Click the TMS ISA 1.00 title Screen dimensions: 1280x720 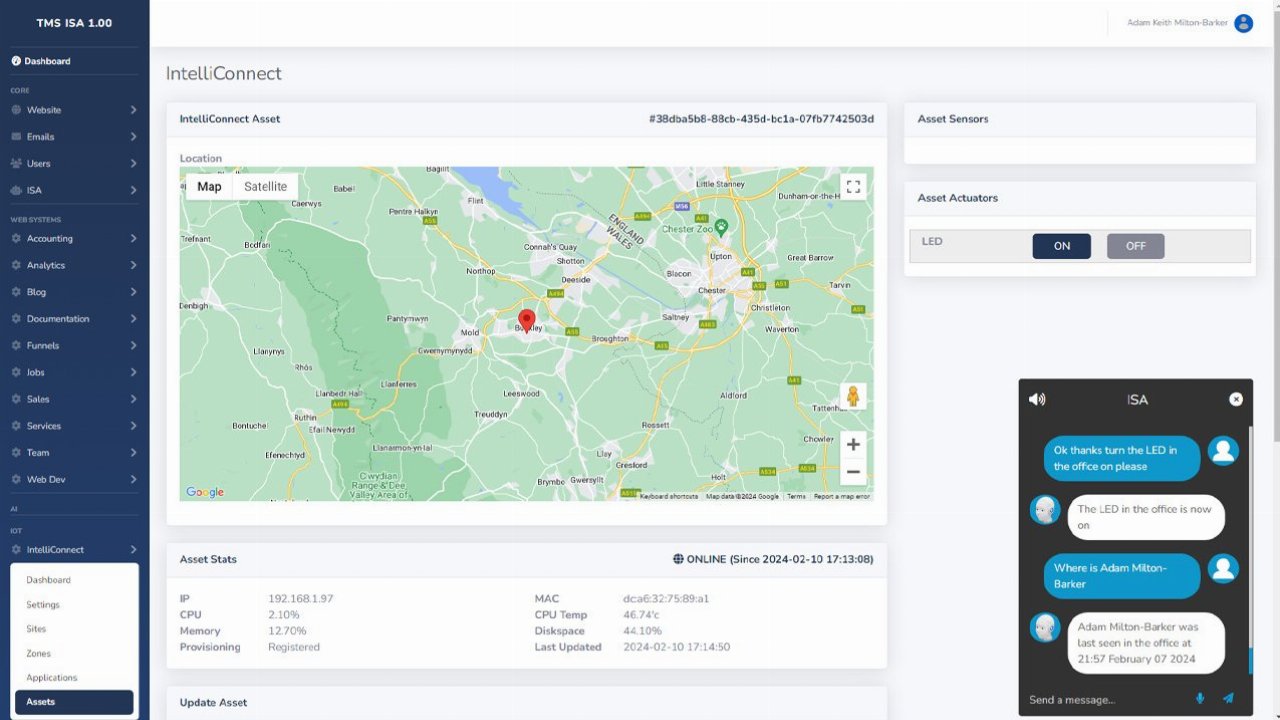pyautogui.click(x=74, y=23)
